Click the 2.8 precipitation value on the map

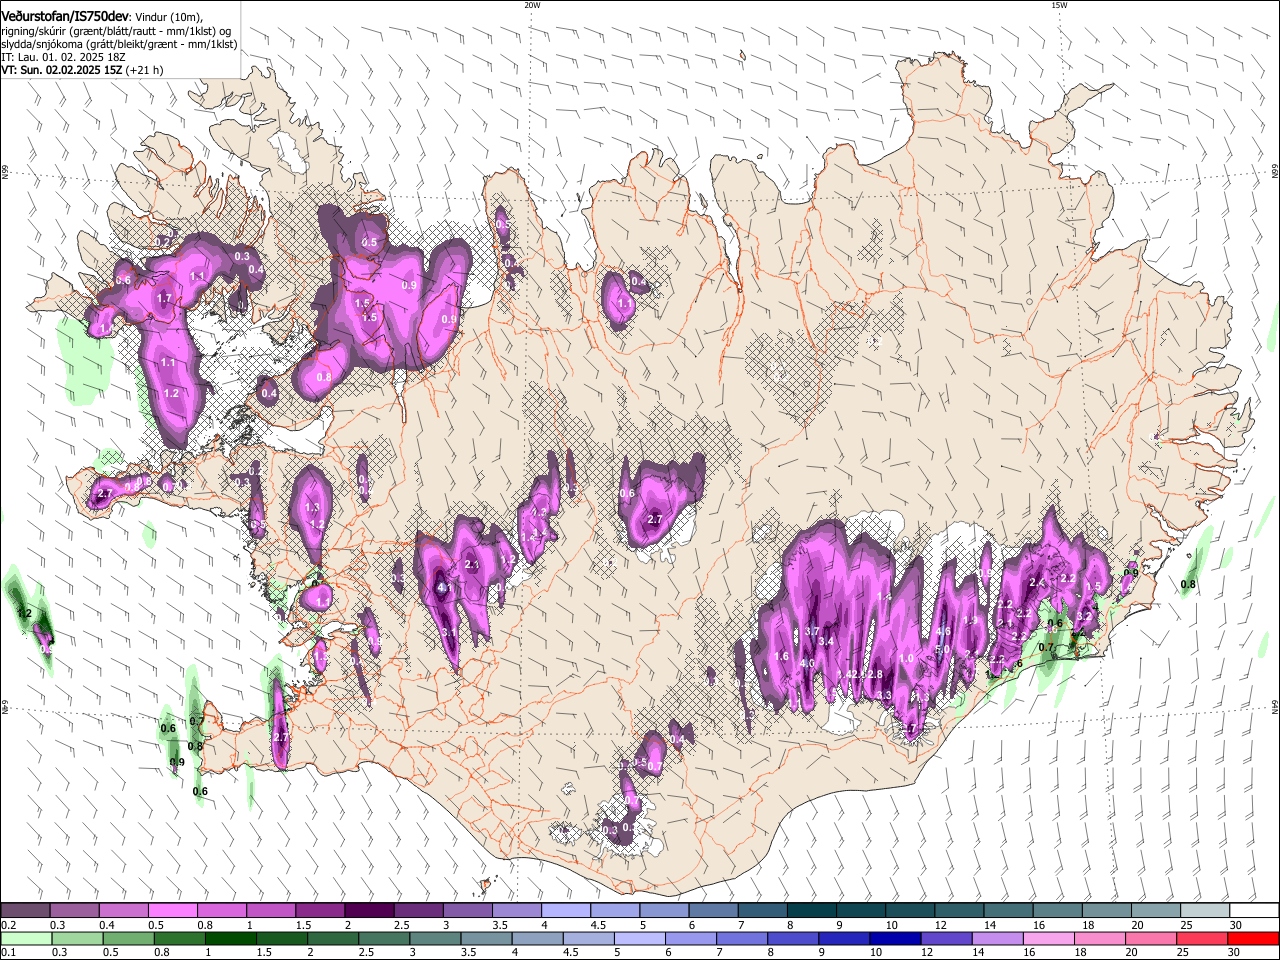click(875, 674)
